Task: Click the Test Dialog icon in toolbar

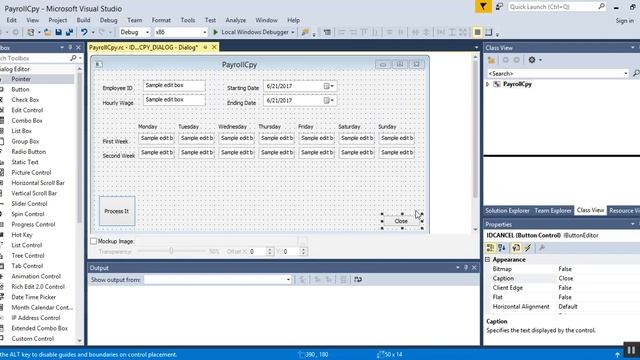Action: click(327, 32)
